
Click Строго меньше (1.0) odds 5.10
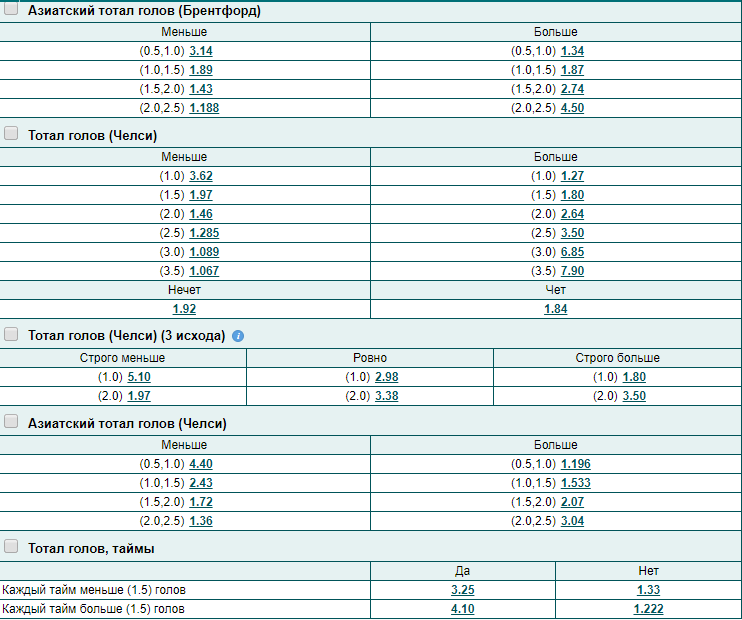[x=139, y=377]
